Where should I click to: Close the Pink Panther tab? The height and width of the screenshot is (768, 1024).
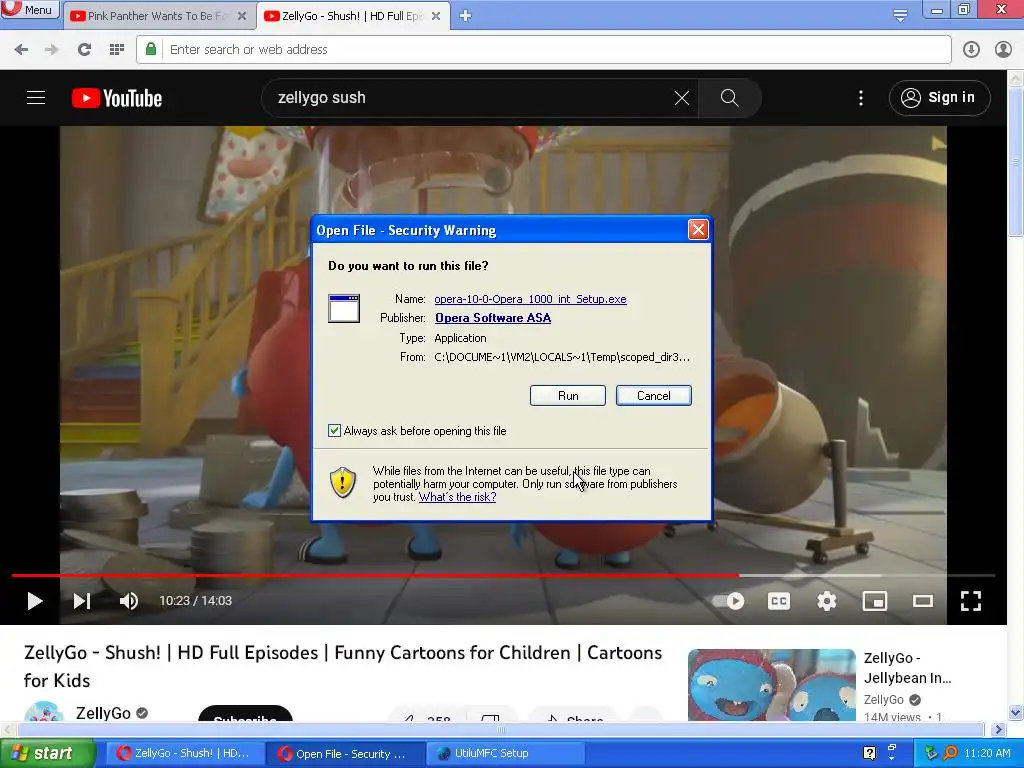[x=242, y=16]
